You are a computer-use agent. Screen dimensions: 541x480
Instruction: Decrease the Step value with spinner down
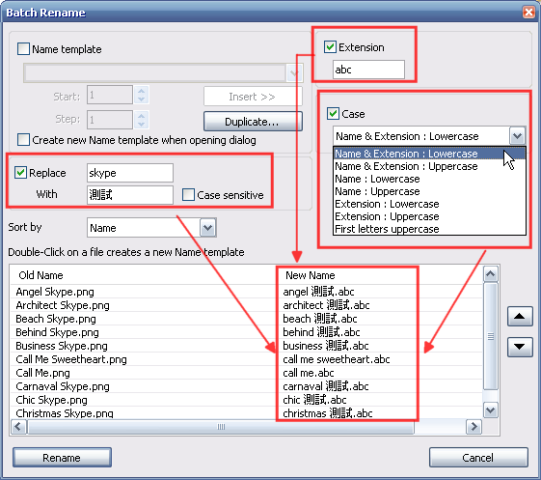pos(141,124)
